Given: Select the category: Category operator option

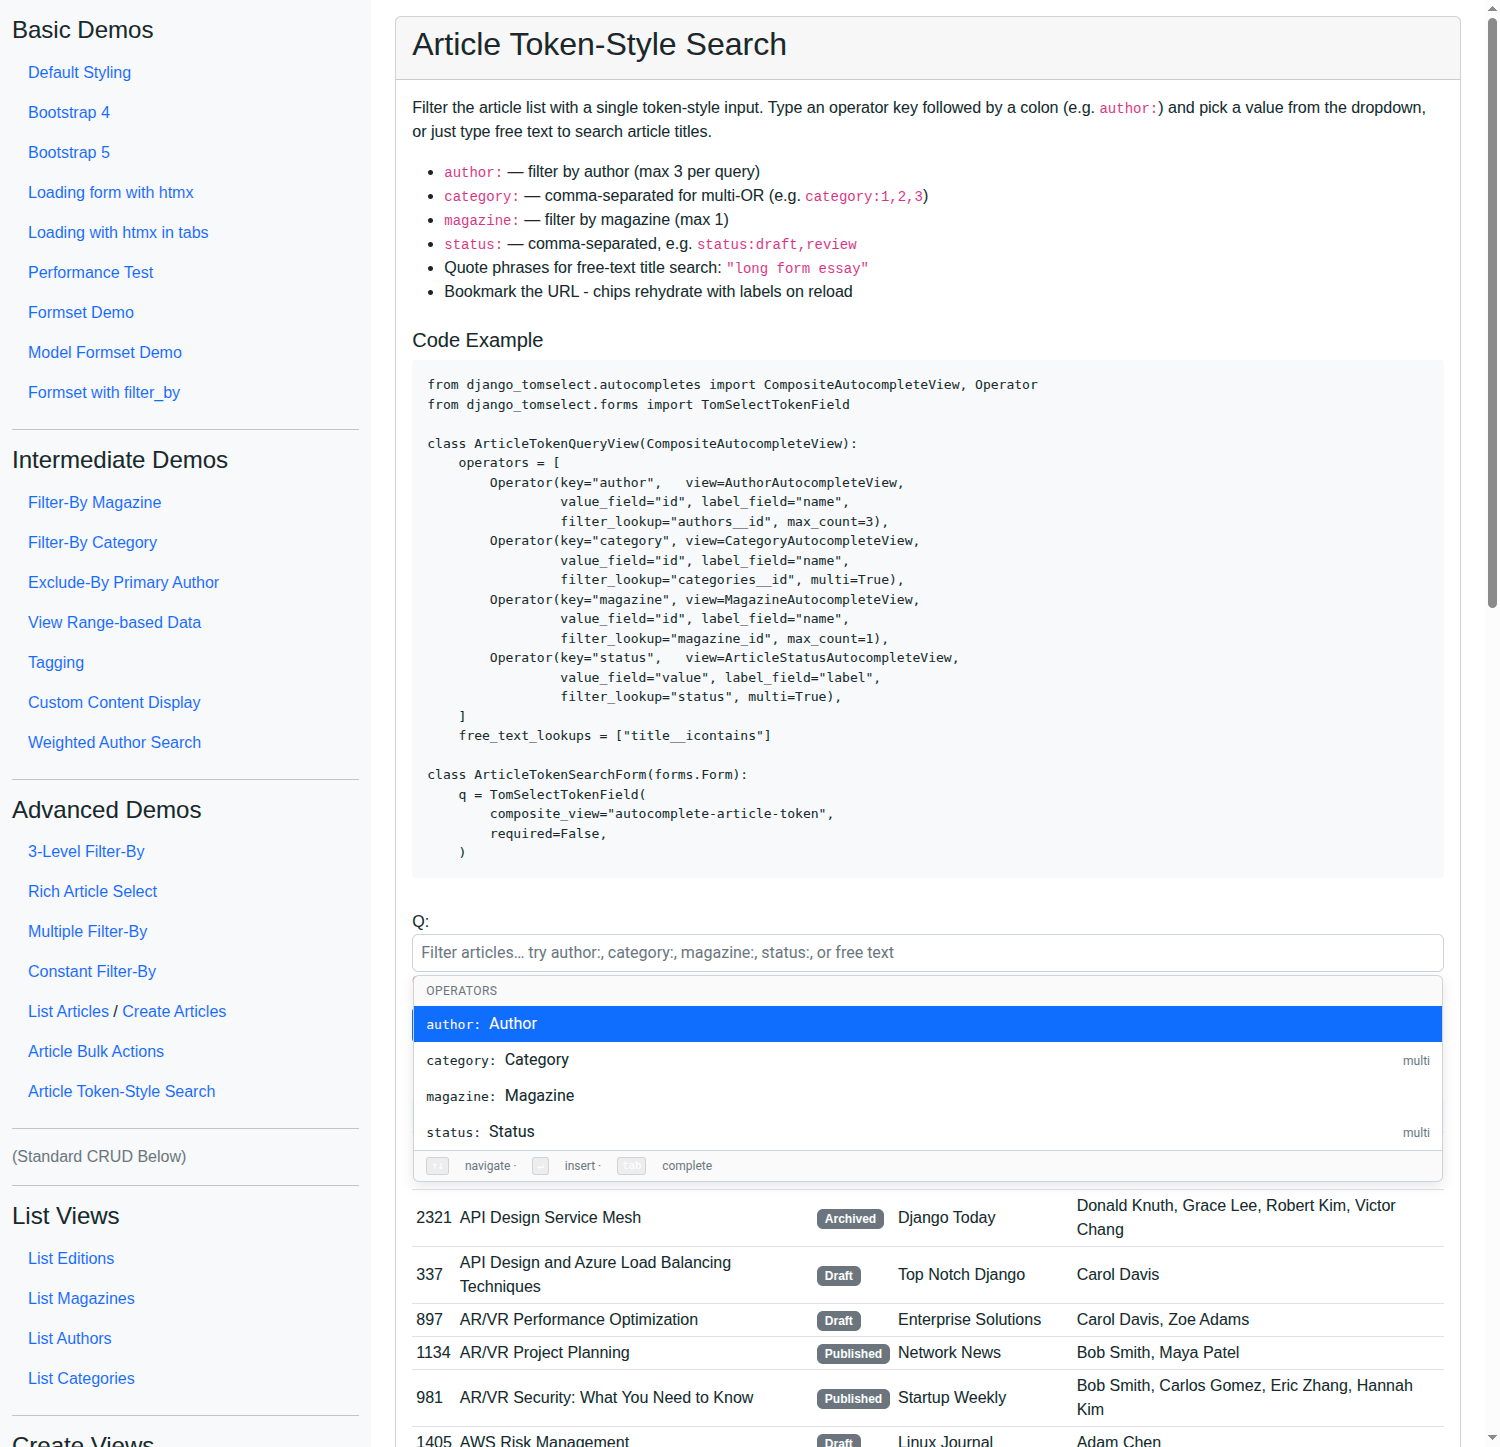Looking at the screenshot, I should (927, 1060).
